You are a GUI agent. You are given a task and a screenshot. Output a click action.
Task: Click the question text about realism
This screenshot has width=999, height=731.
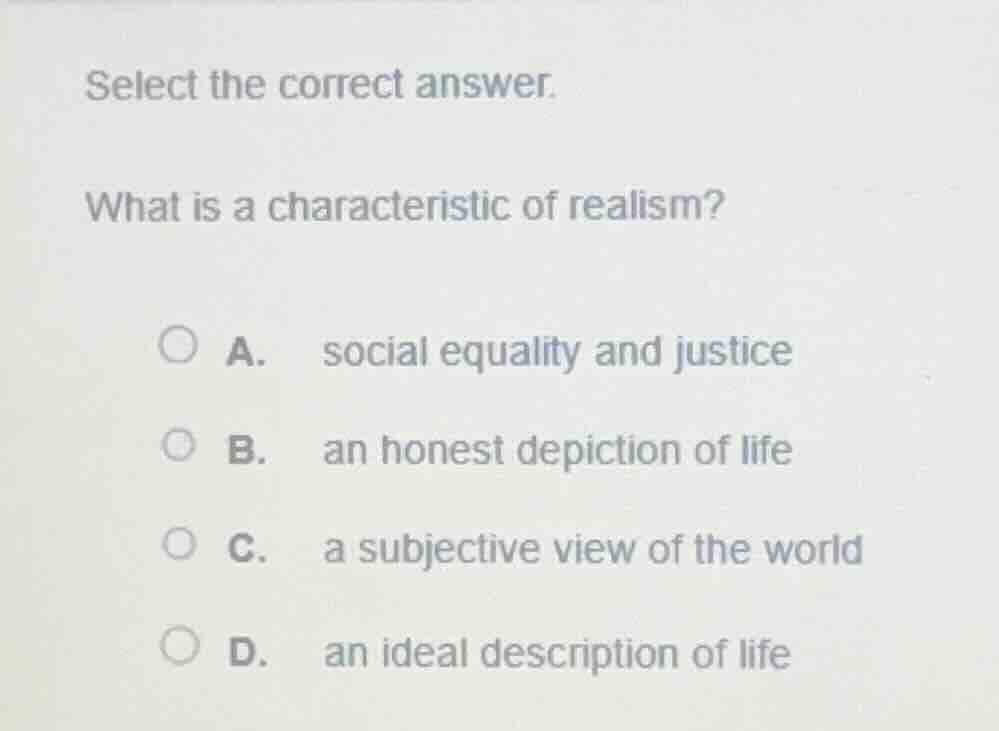click(404, 206)
